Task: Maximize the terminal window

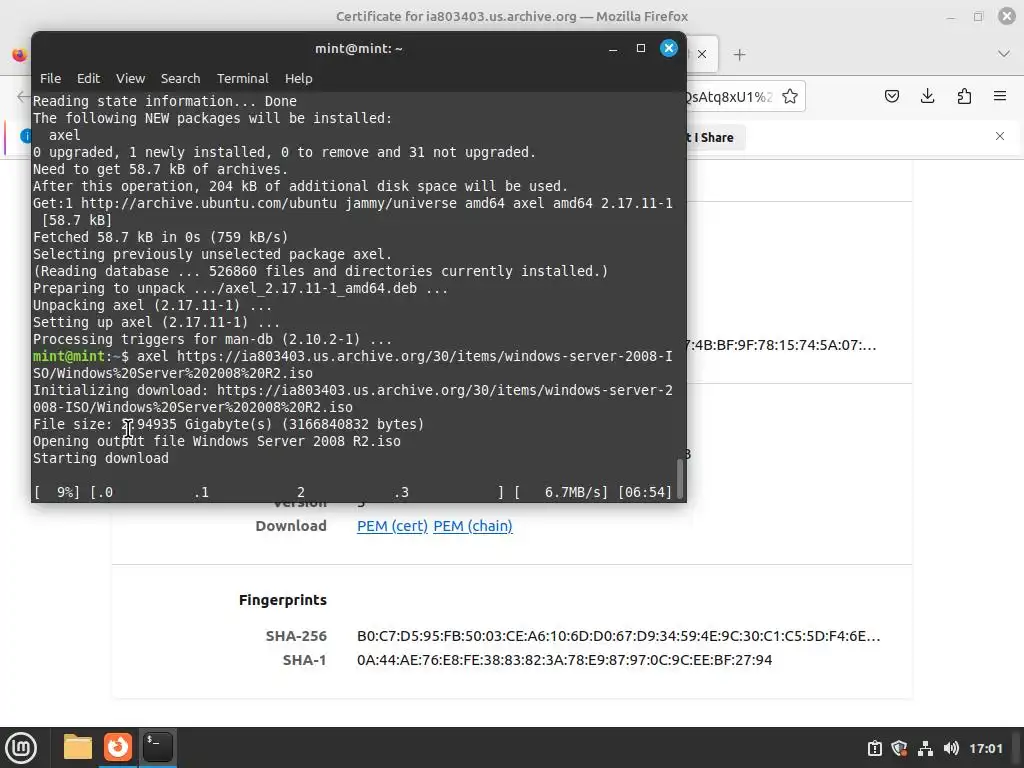Action: [x=641, y=48]
